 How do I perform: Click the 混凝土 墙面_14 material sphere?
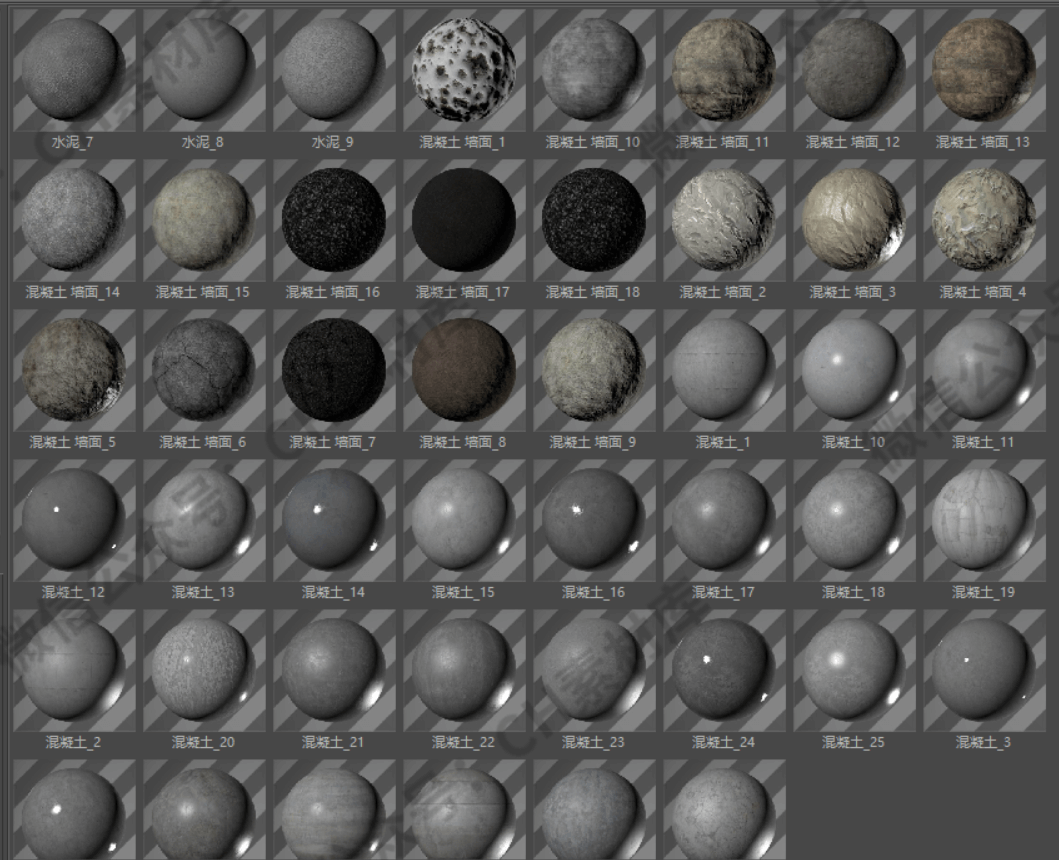pos(74,219)
